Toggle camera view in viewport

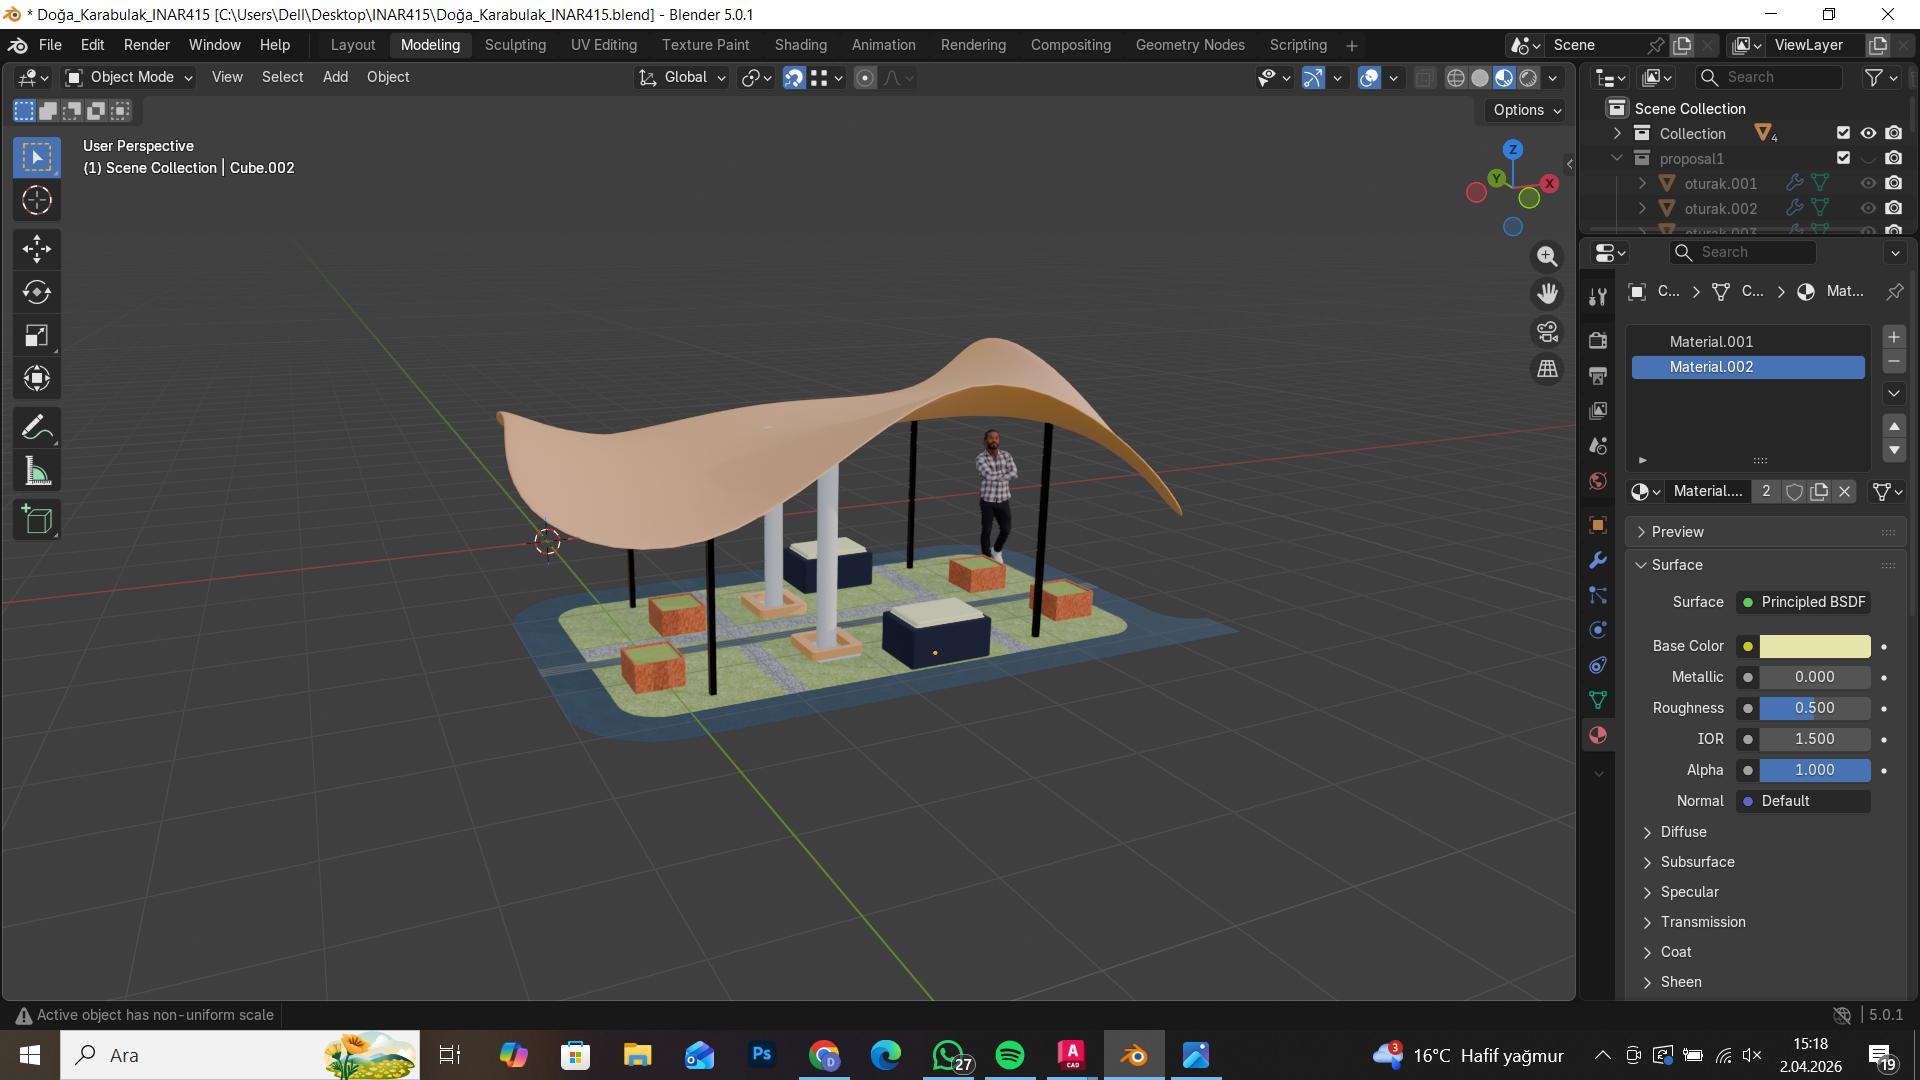(1547, 331)
